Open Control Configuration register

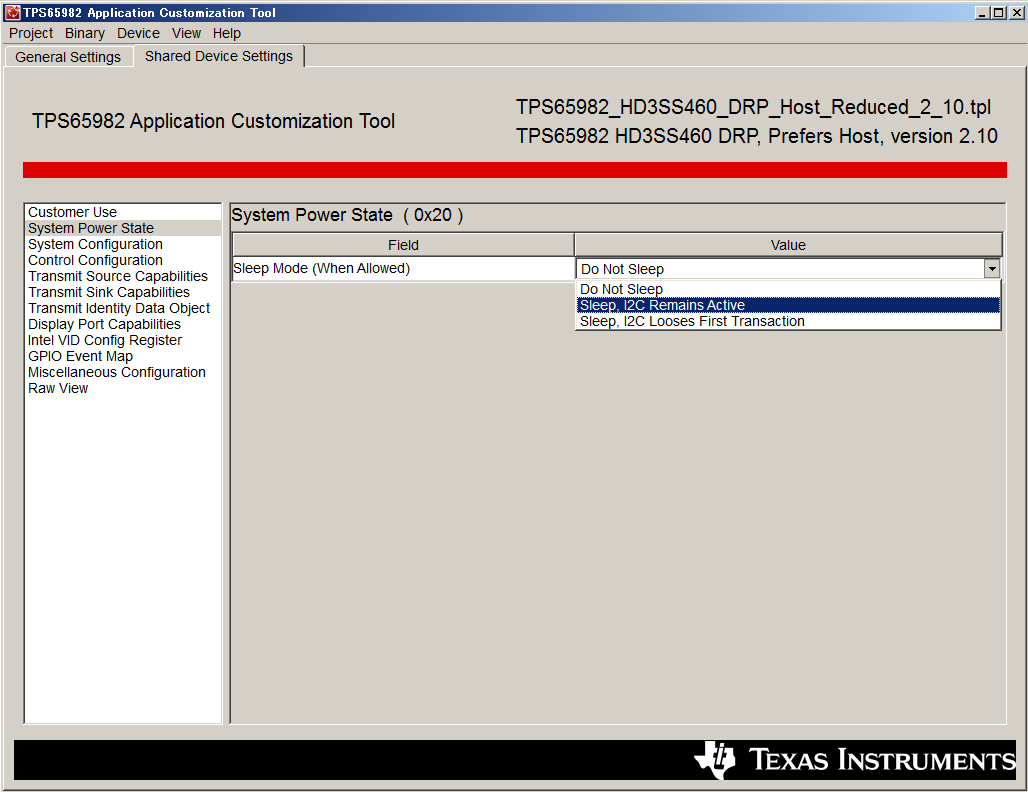(123, 260)
